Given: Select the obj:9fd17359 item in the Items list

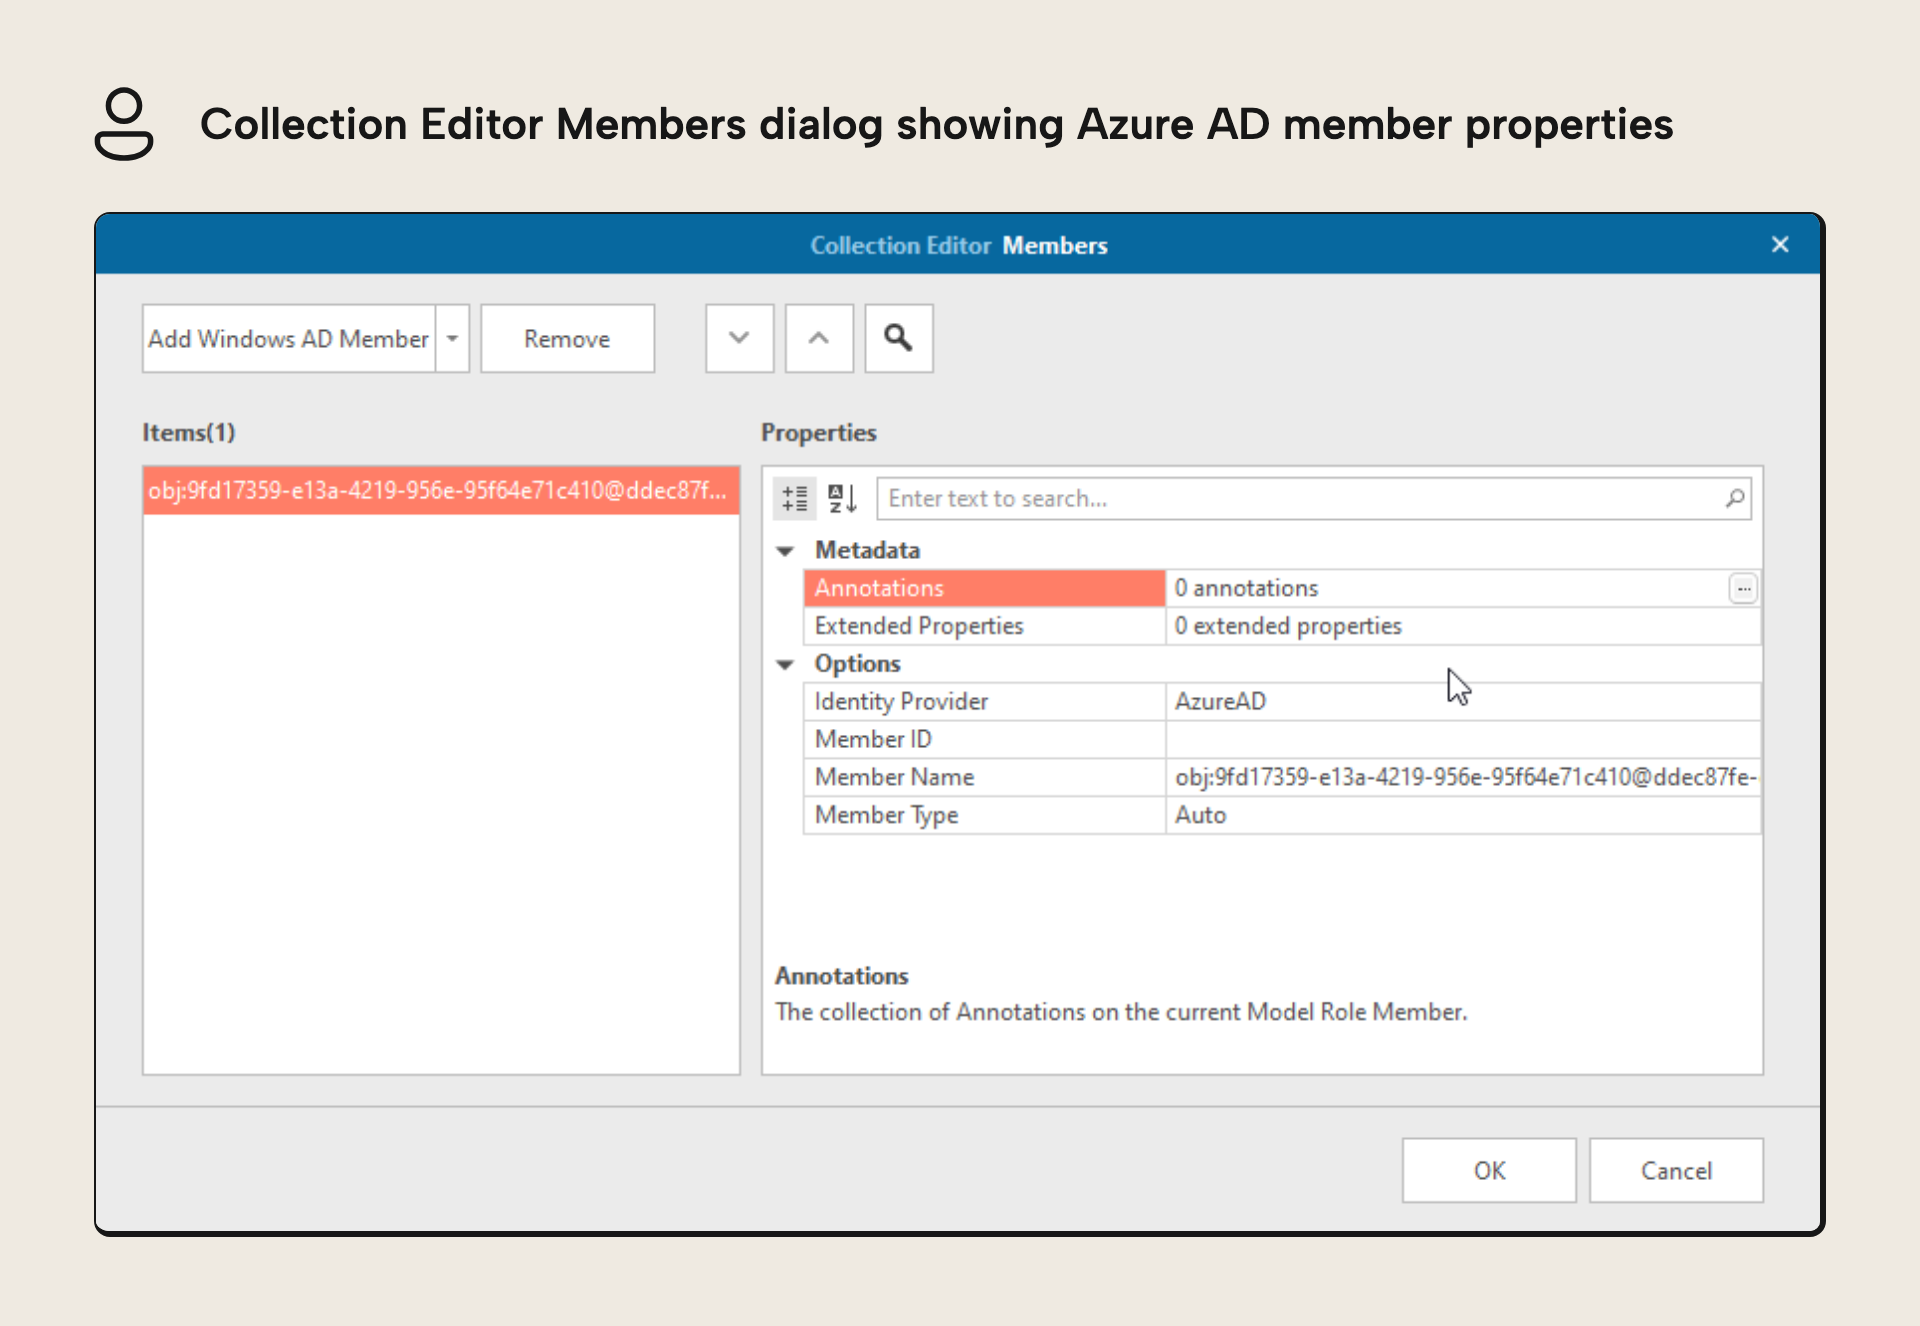Looking at the screenshot, I should 441,490.
